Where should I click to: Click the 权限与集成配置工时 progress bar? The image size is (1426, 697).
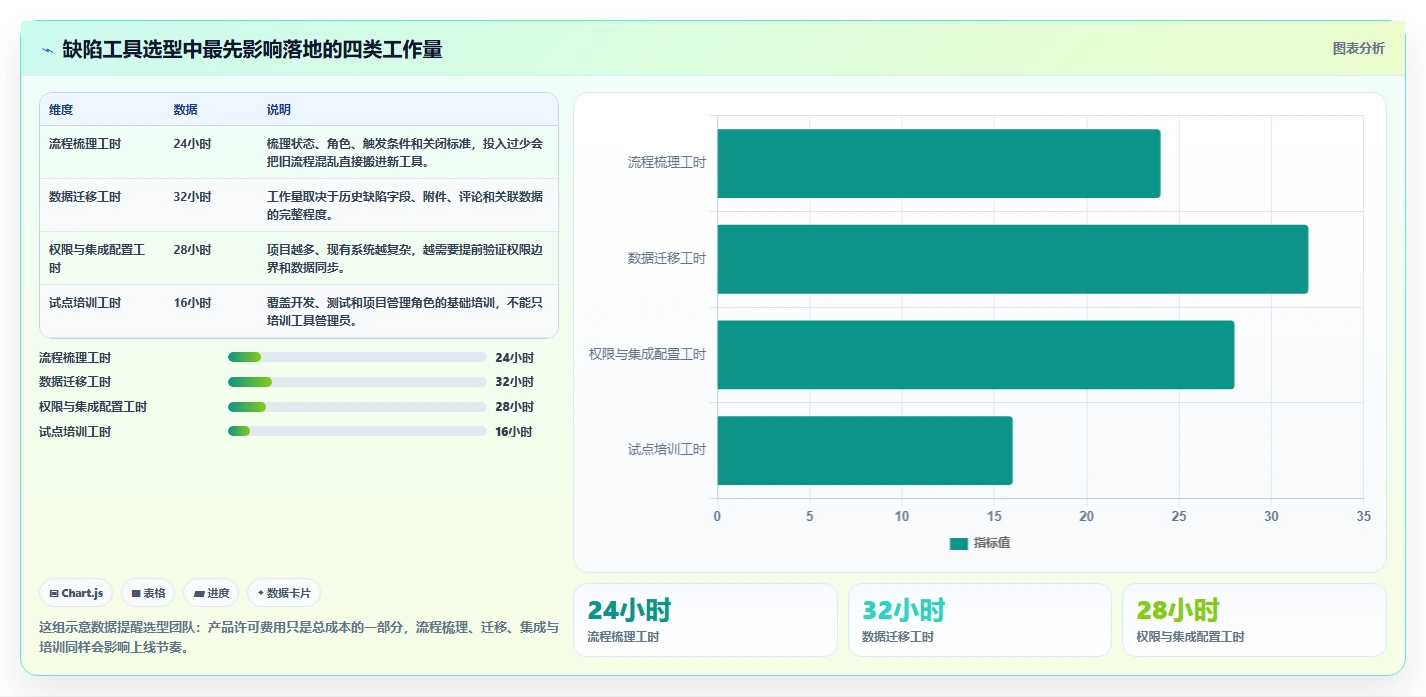[x=357, y=407]
